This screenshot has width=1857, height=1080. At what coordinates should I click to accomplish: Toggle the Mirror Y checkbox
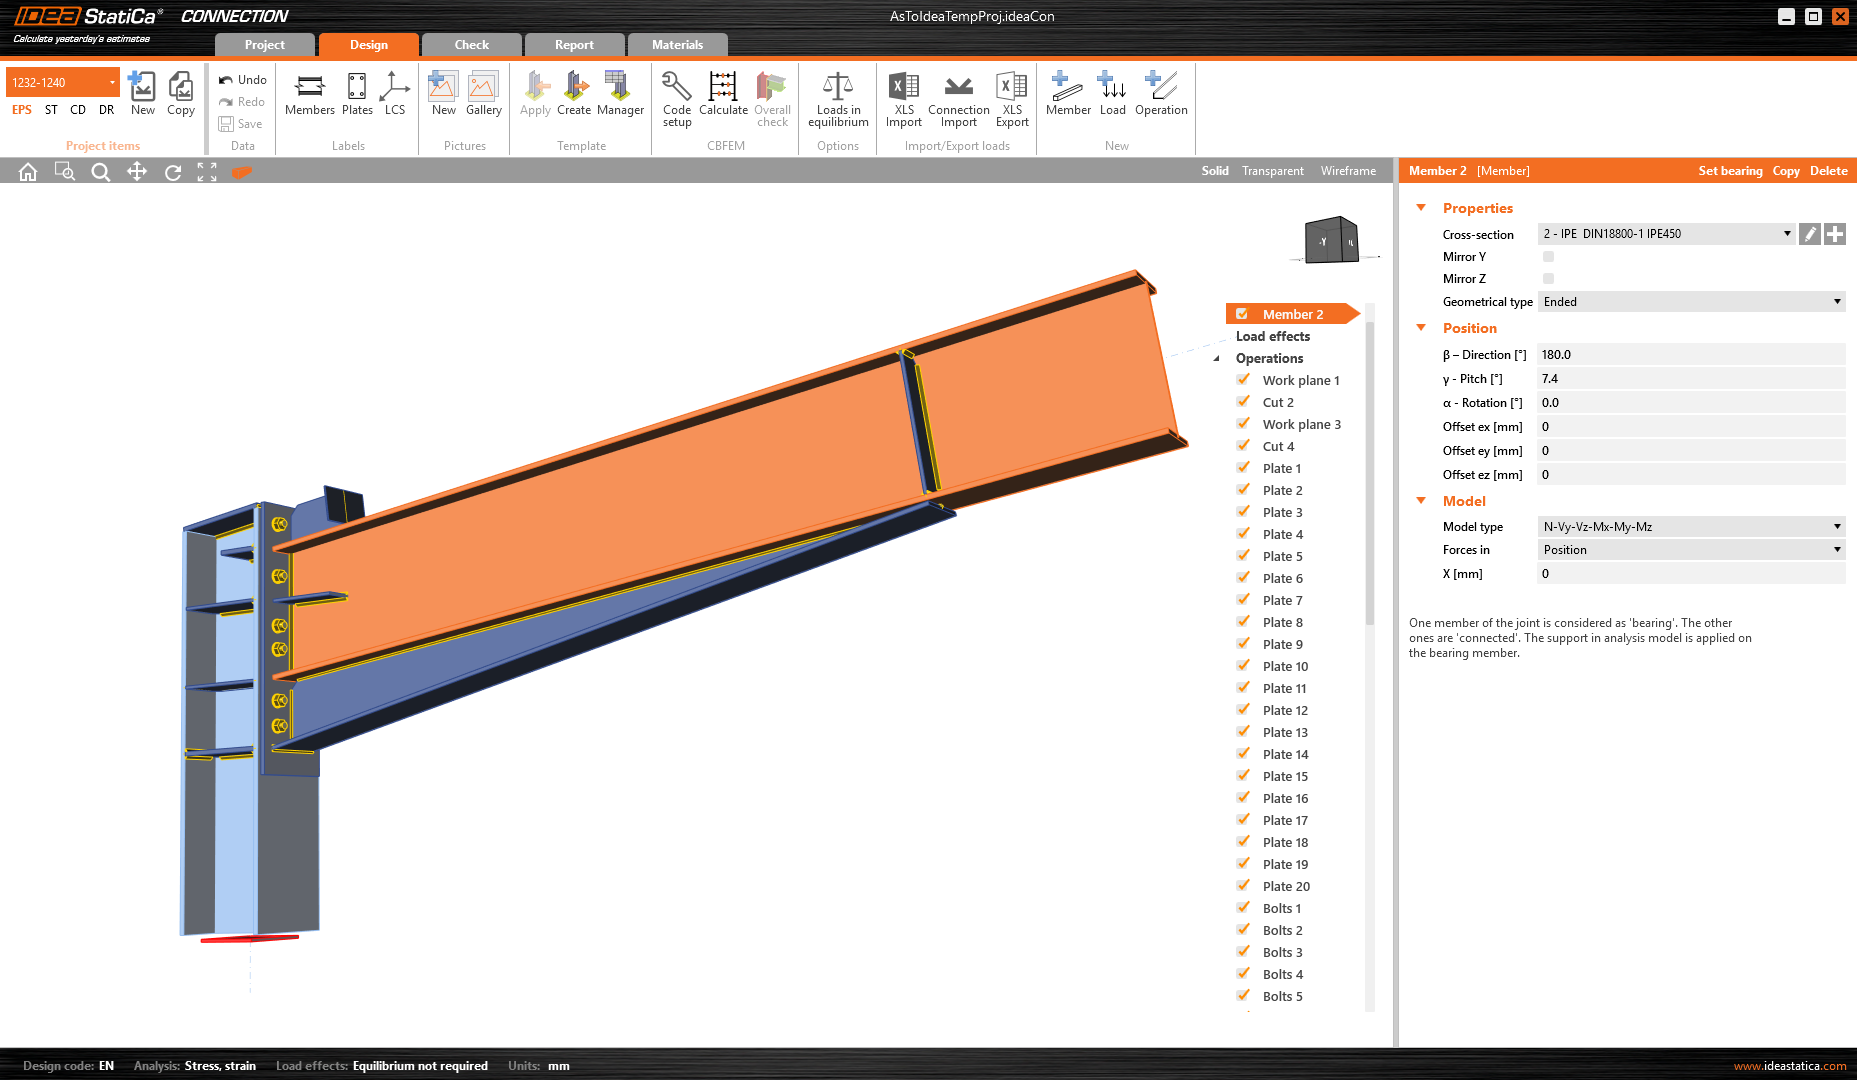tap(1548, 257)
